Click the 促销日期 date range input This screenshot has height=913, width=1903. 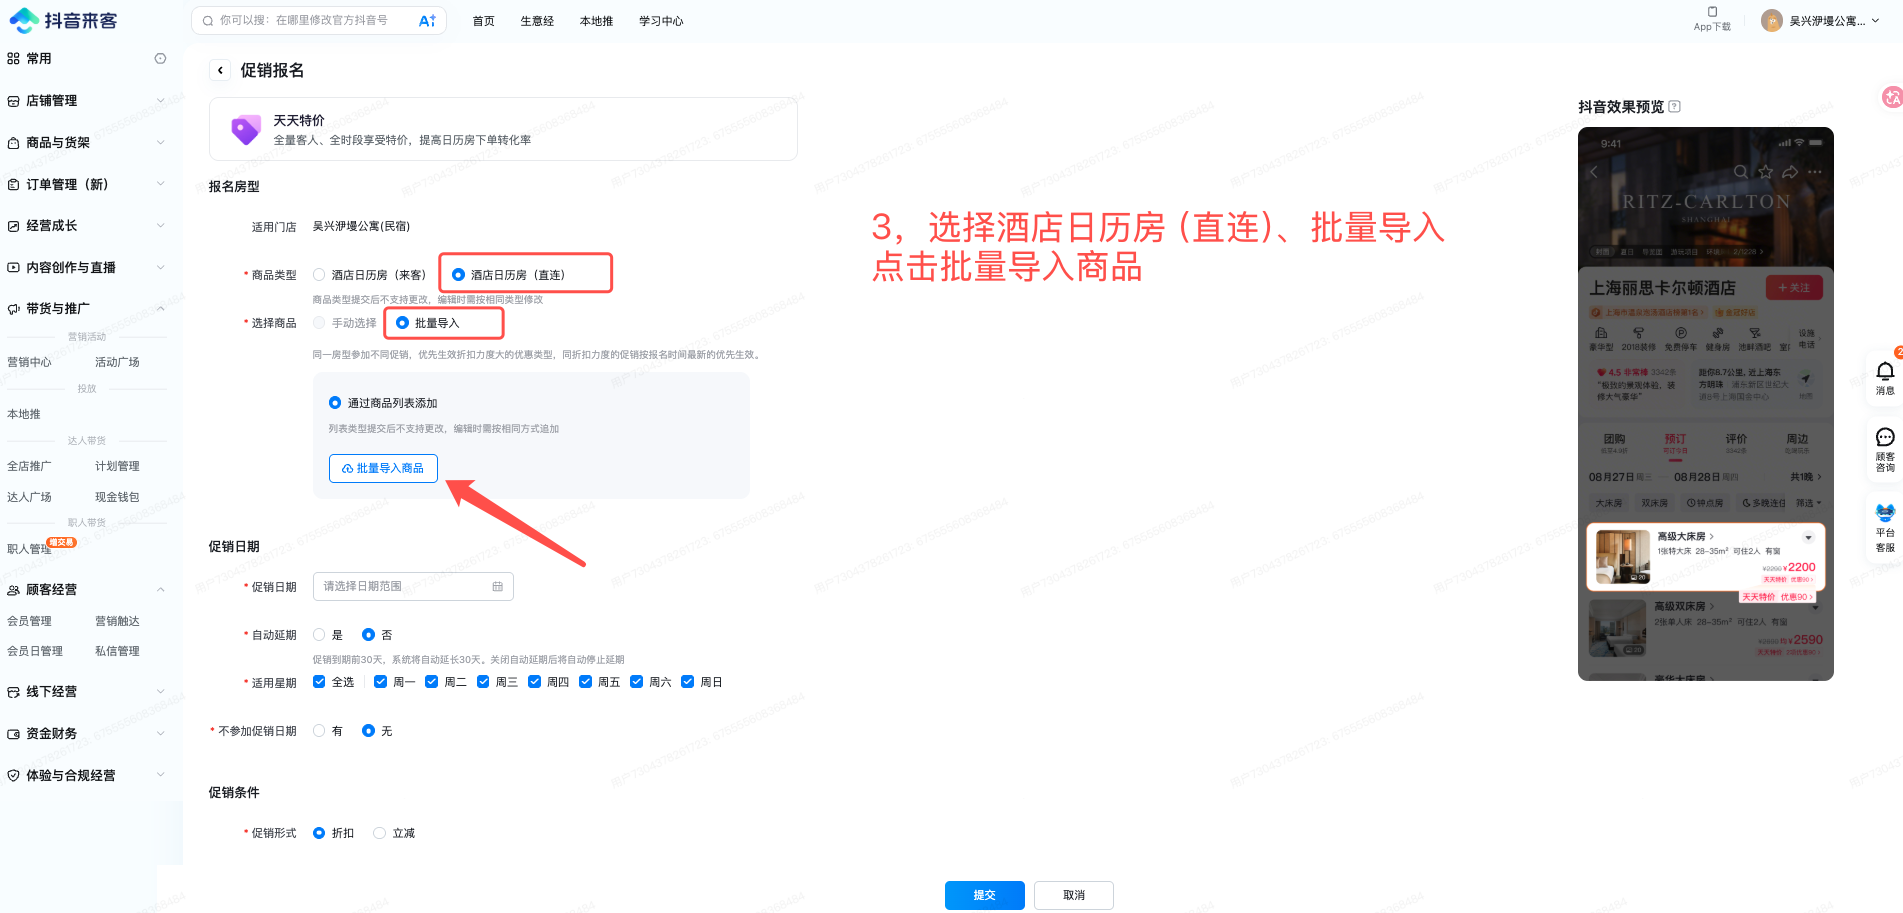(x=413, y=587)
